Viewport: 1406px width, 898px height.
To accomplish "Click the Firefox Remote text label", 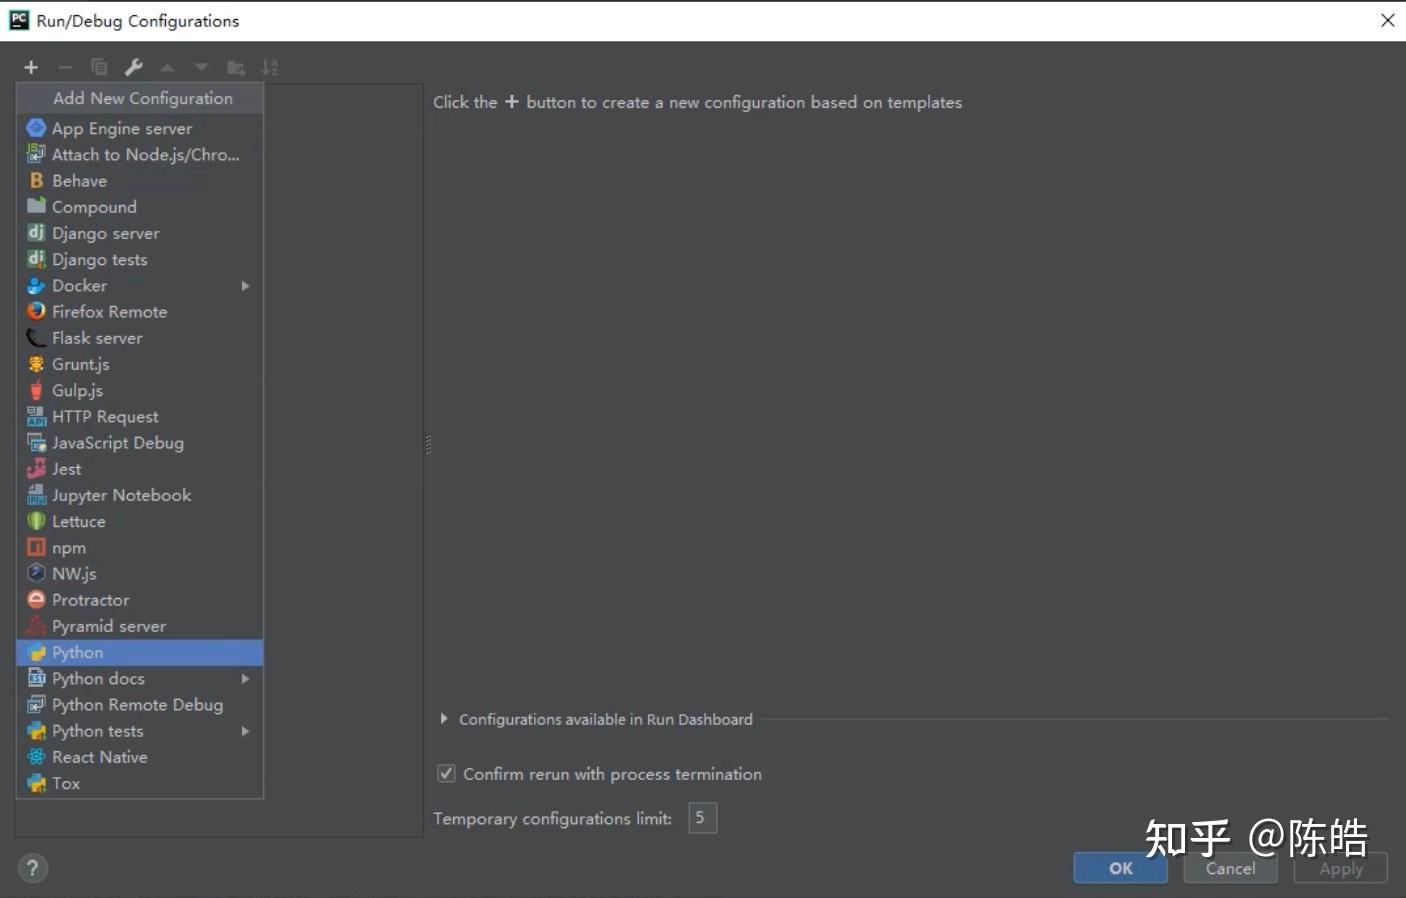I will click(109, 311).
